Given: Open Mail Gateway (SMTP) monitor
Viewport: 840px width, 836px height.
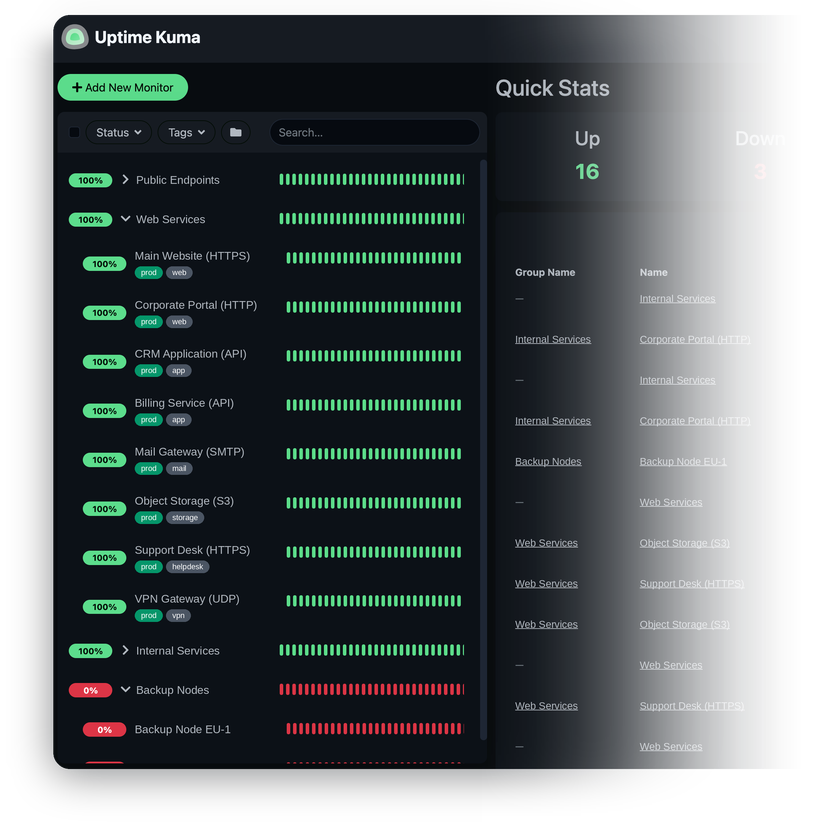Looking at the screenshot, I should [x=189, y=452].
